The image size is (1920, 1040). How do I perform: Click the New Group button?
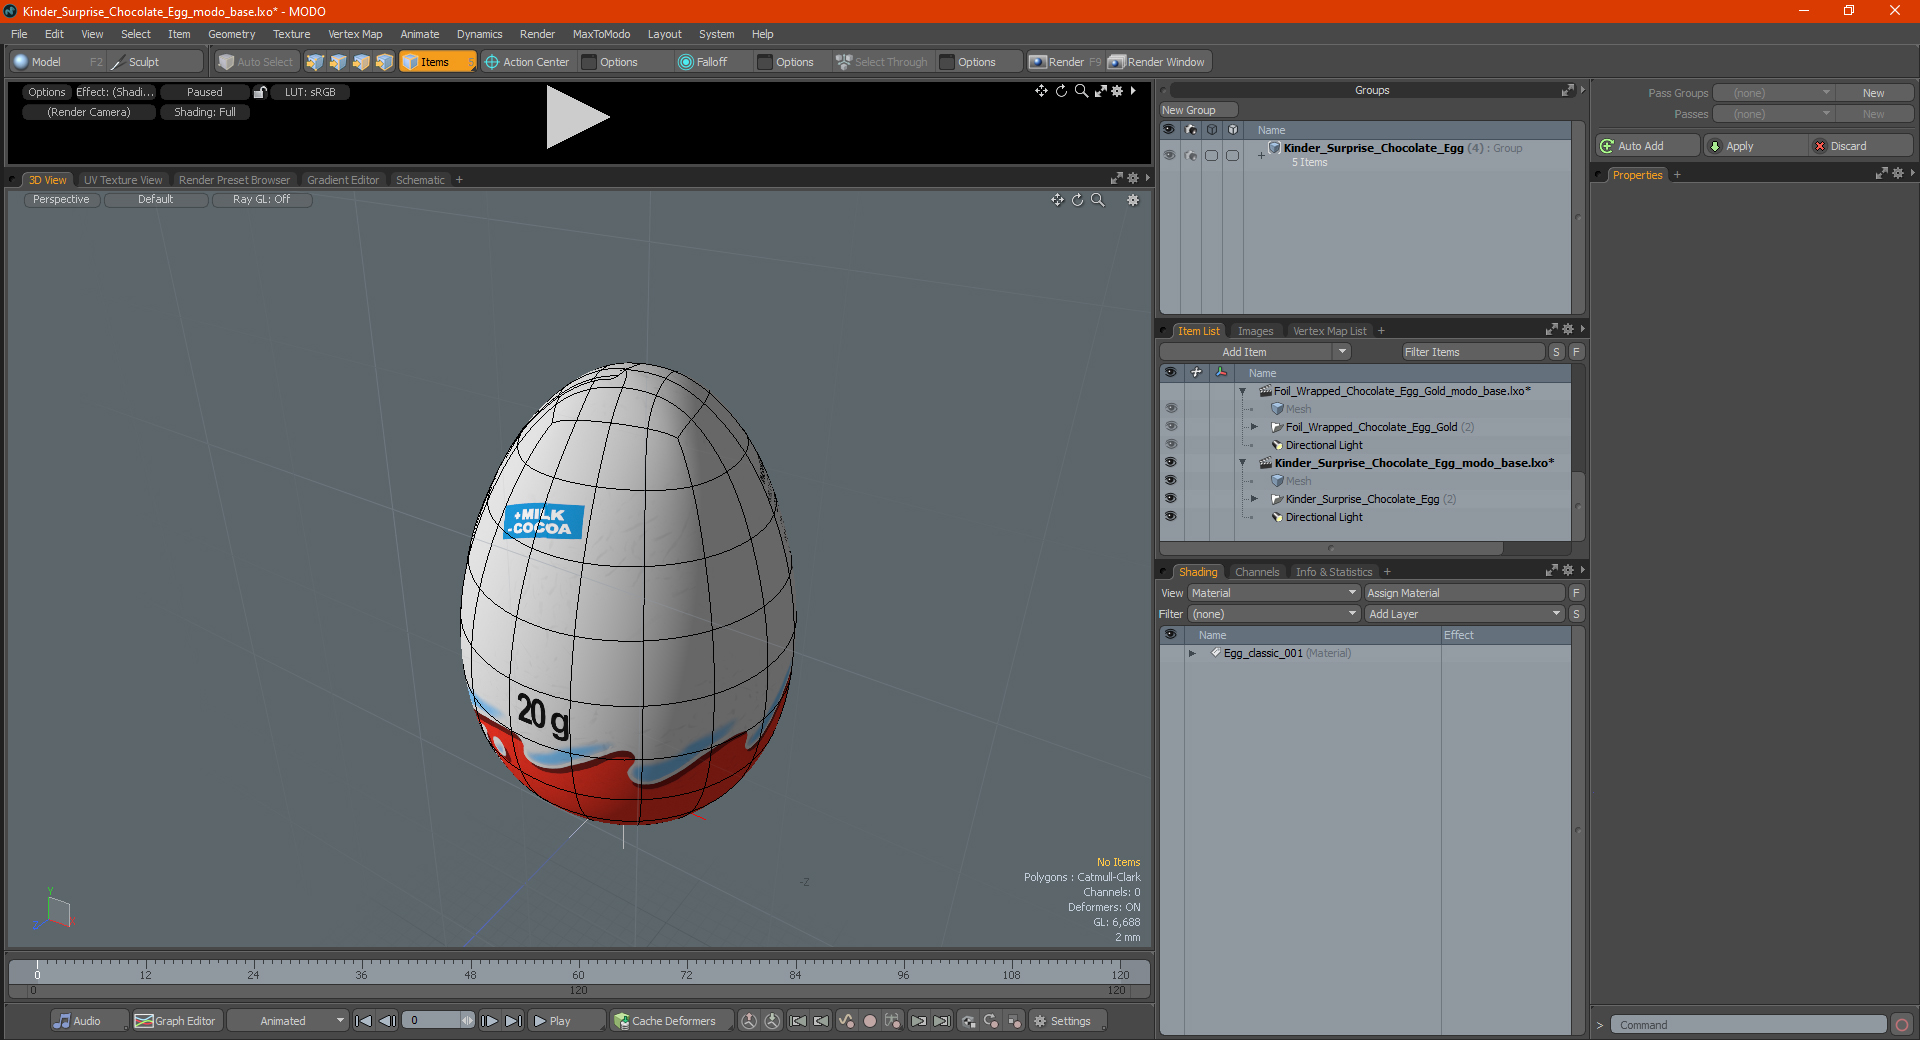coord(1198,110)
